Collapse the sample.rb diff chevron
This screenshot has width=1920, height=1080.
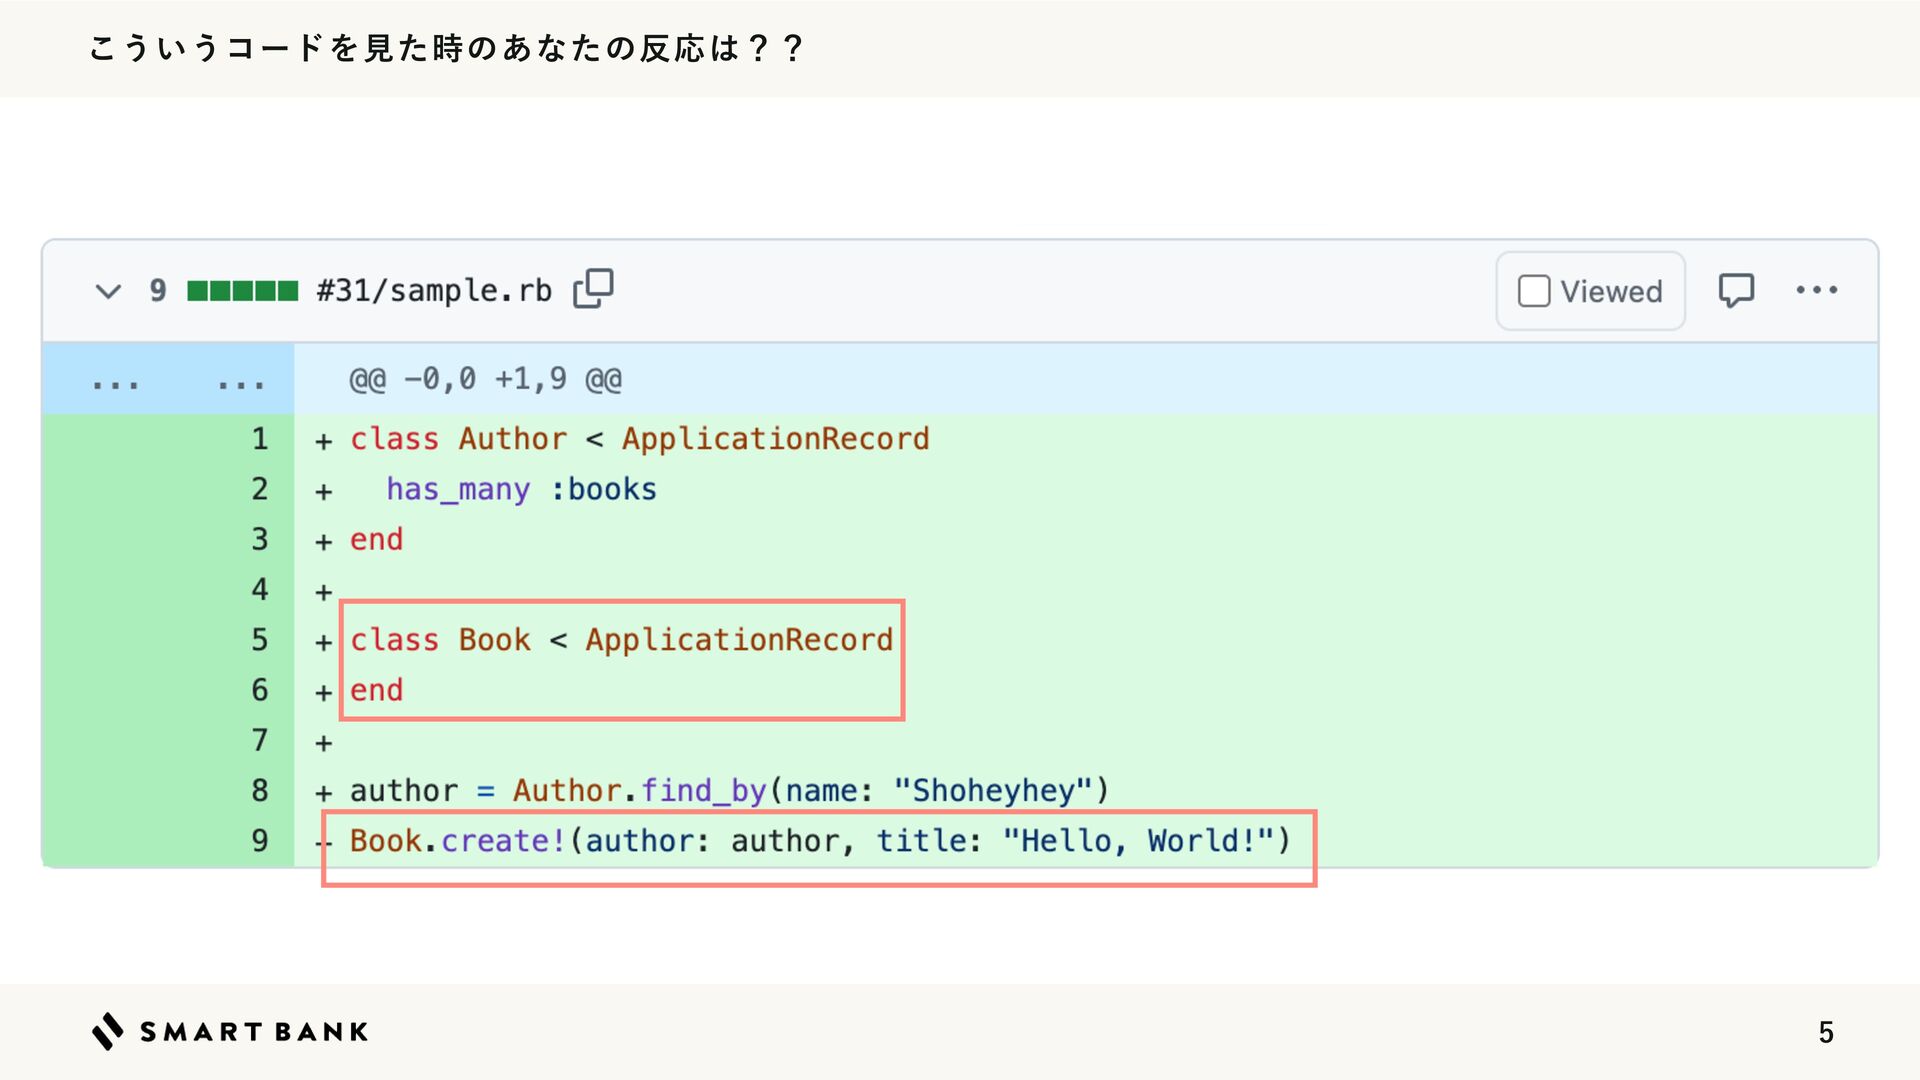(x=108, y=291)
